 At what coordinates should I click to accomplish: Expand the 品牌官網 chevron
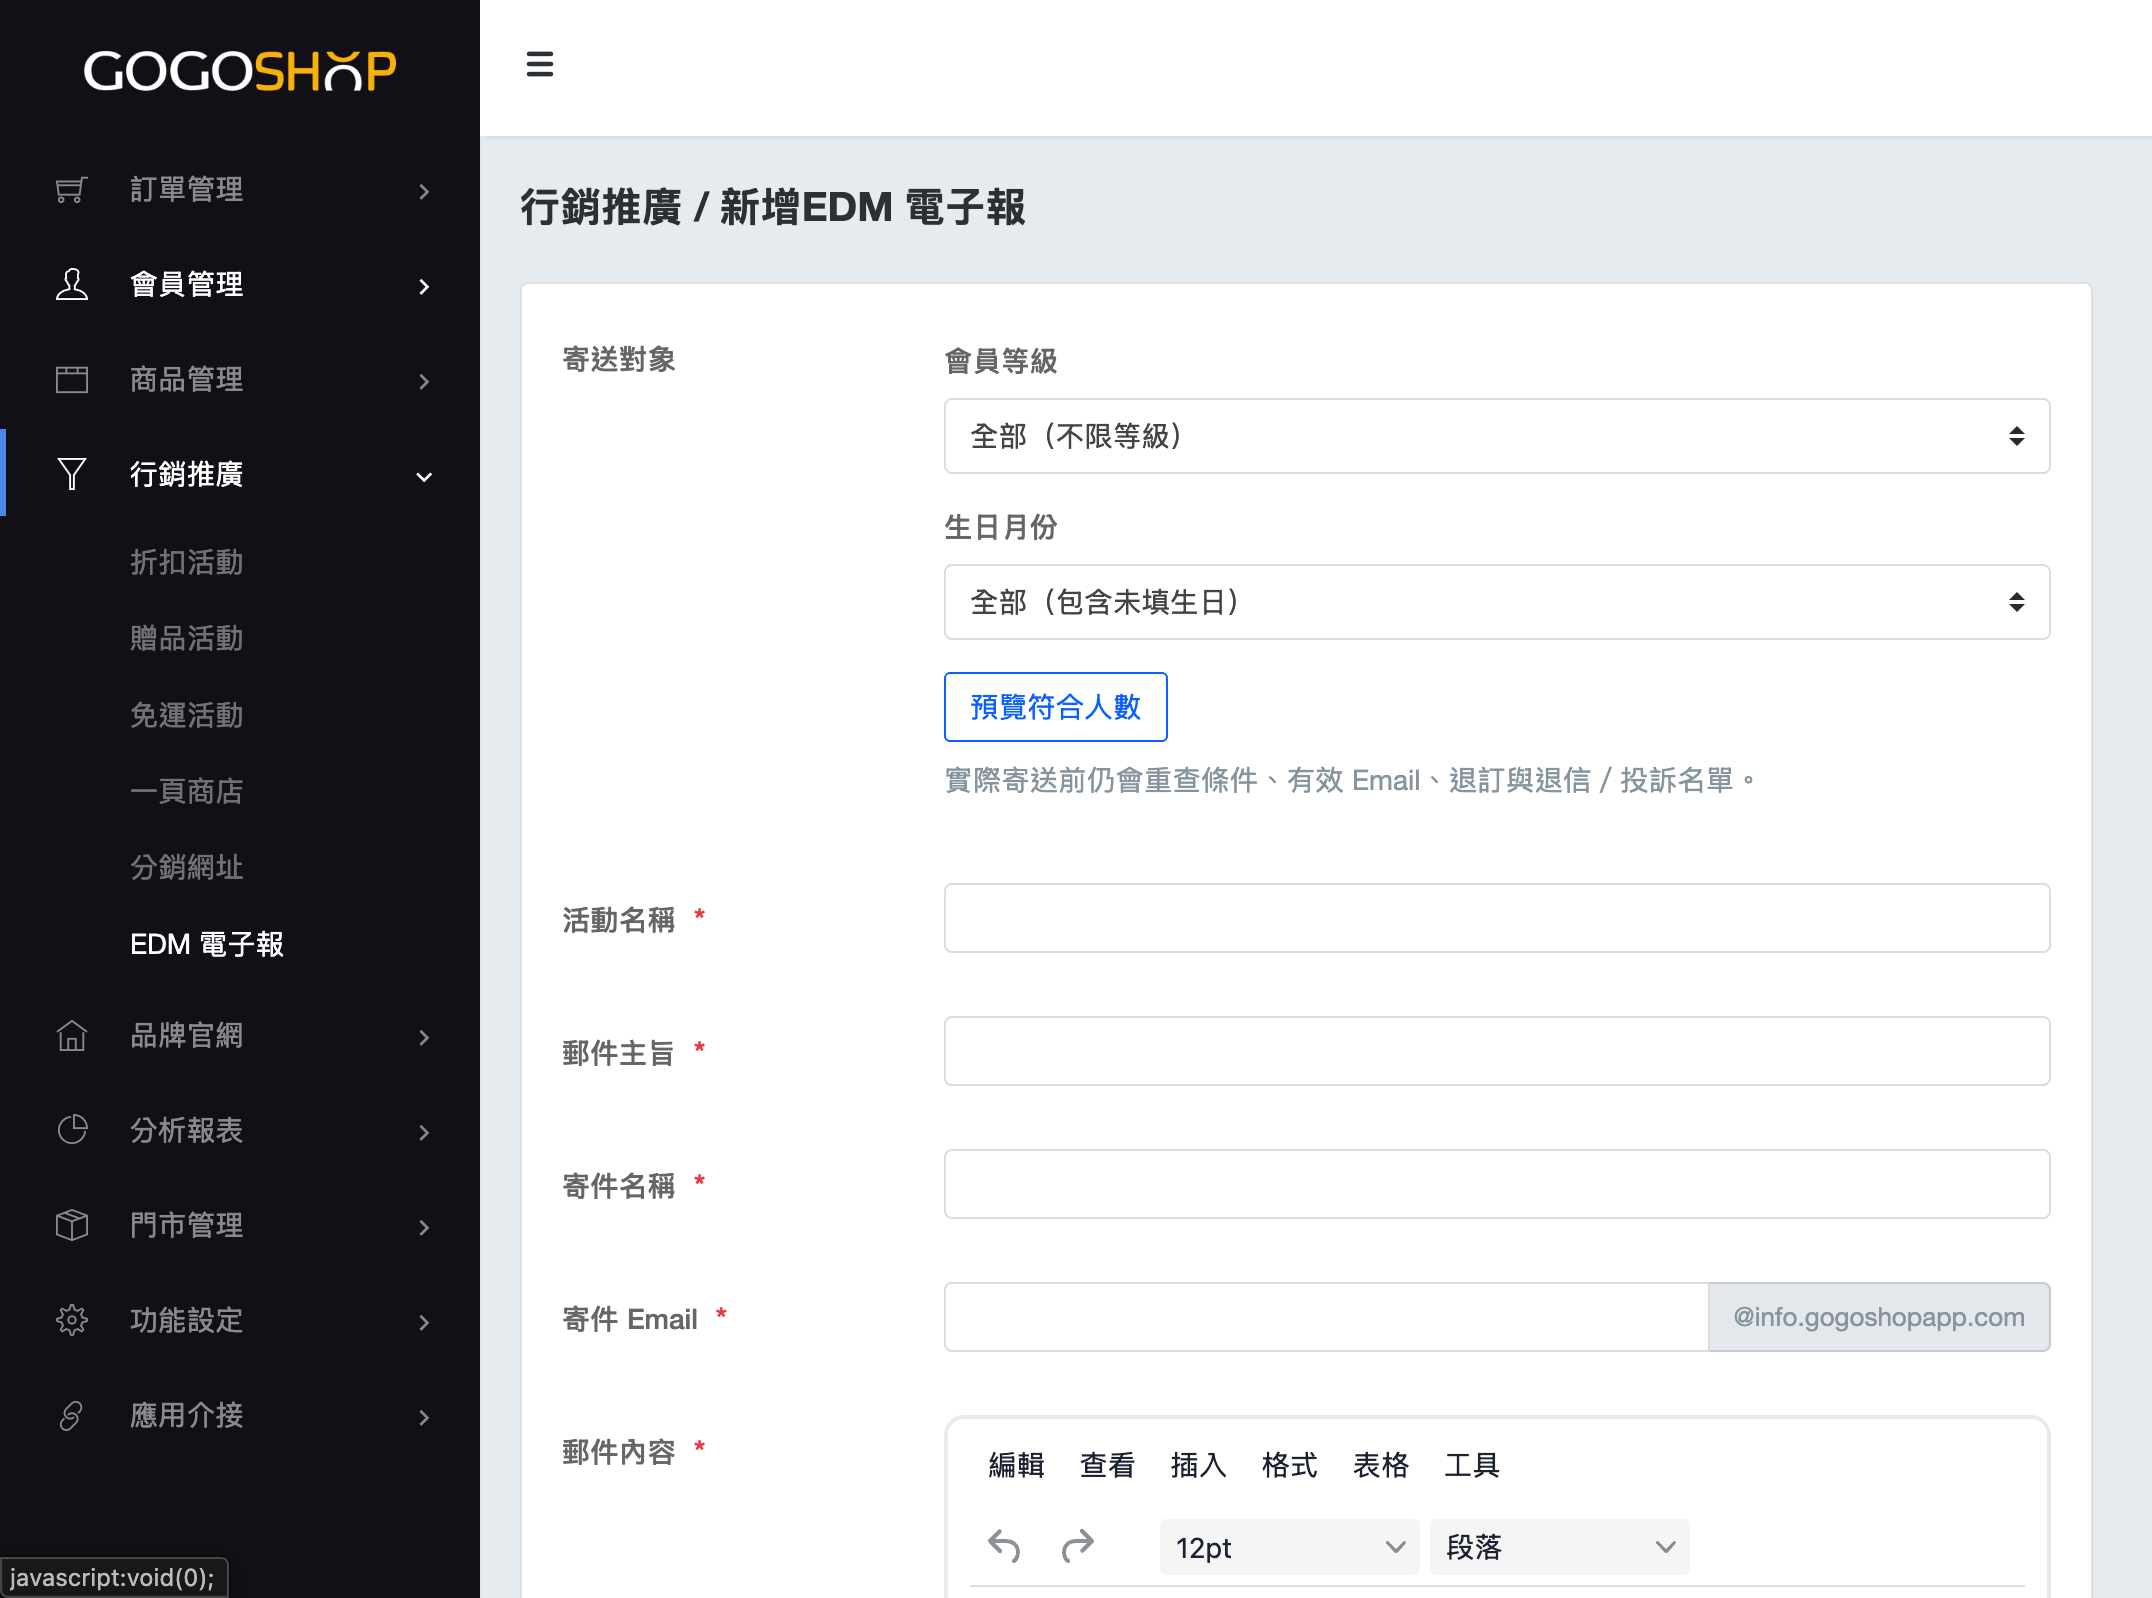424,1037
